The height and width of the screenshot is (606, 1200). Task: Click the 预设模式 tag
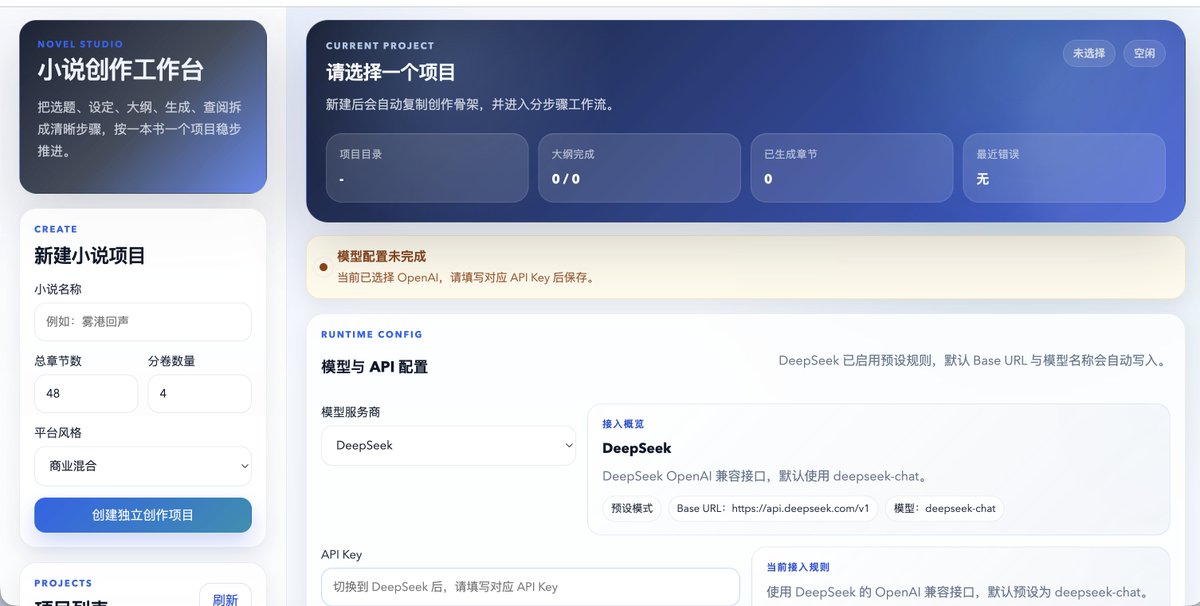[632, 508]
